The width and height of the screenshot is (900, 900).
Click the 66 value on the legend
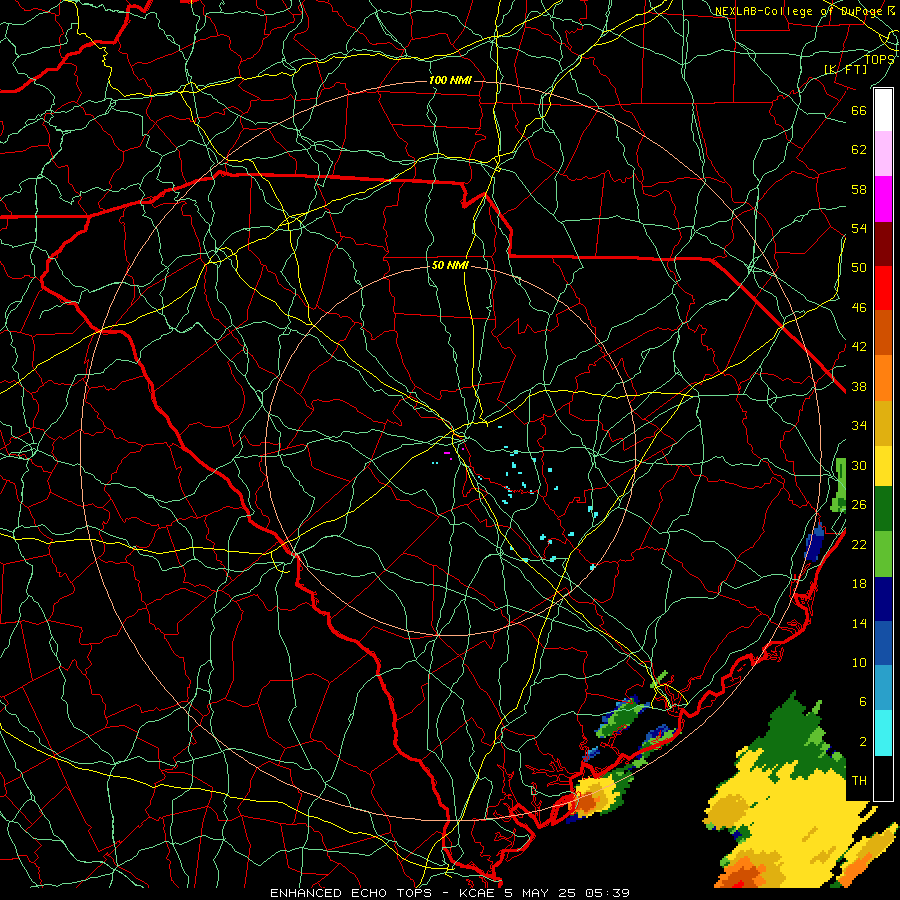click(x=859, y=111)
